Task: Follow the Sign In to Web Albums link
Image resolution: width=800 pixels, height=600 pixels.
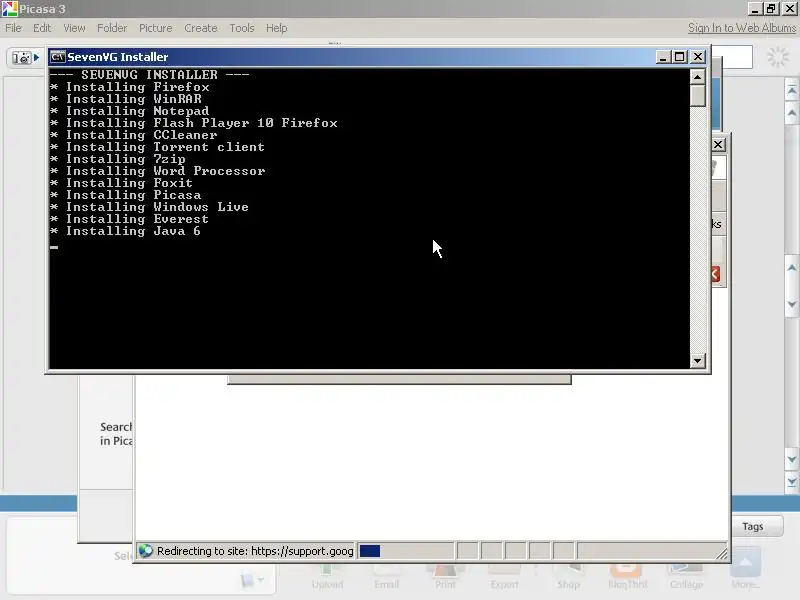Action: [x=742, y=28]
